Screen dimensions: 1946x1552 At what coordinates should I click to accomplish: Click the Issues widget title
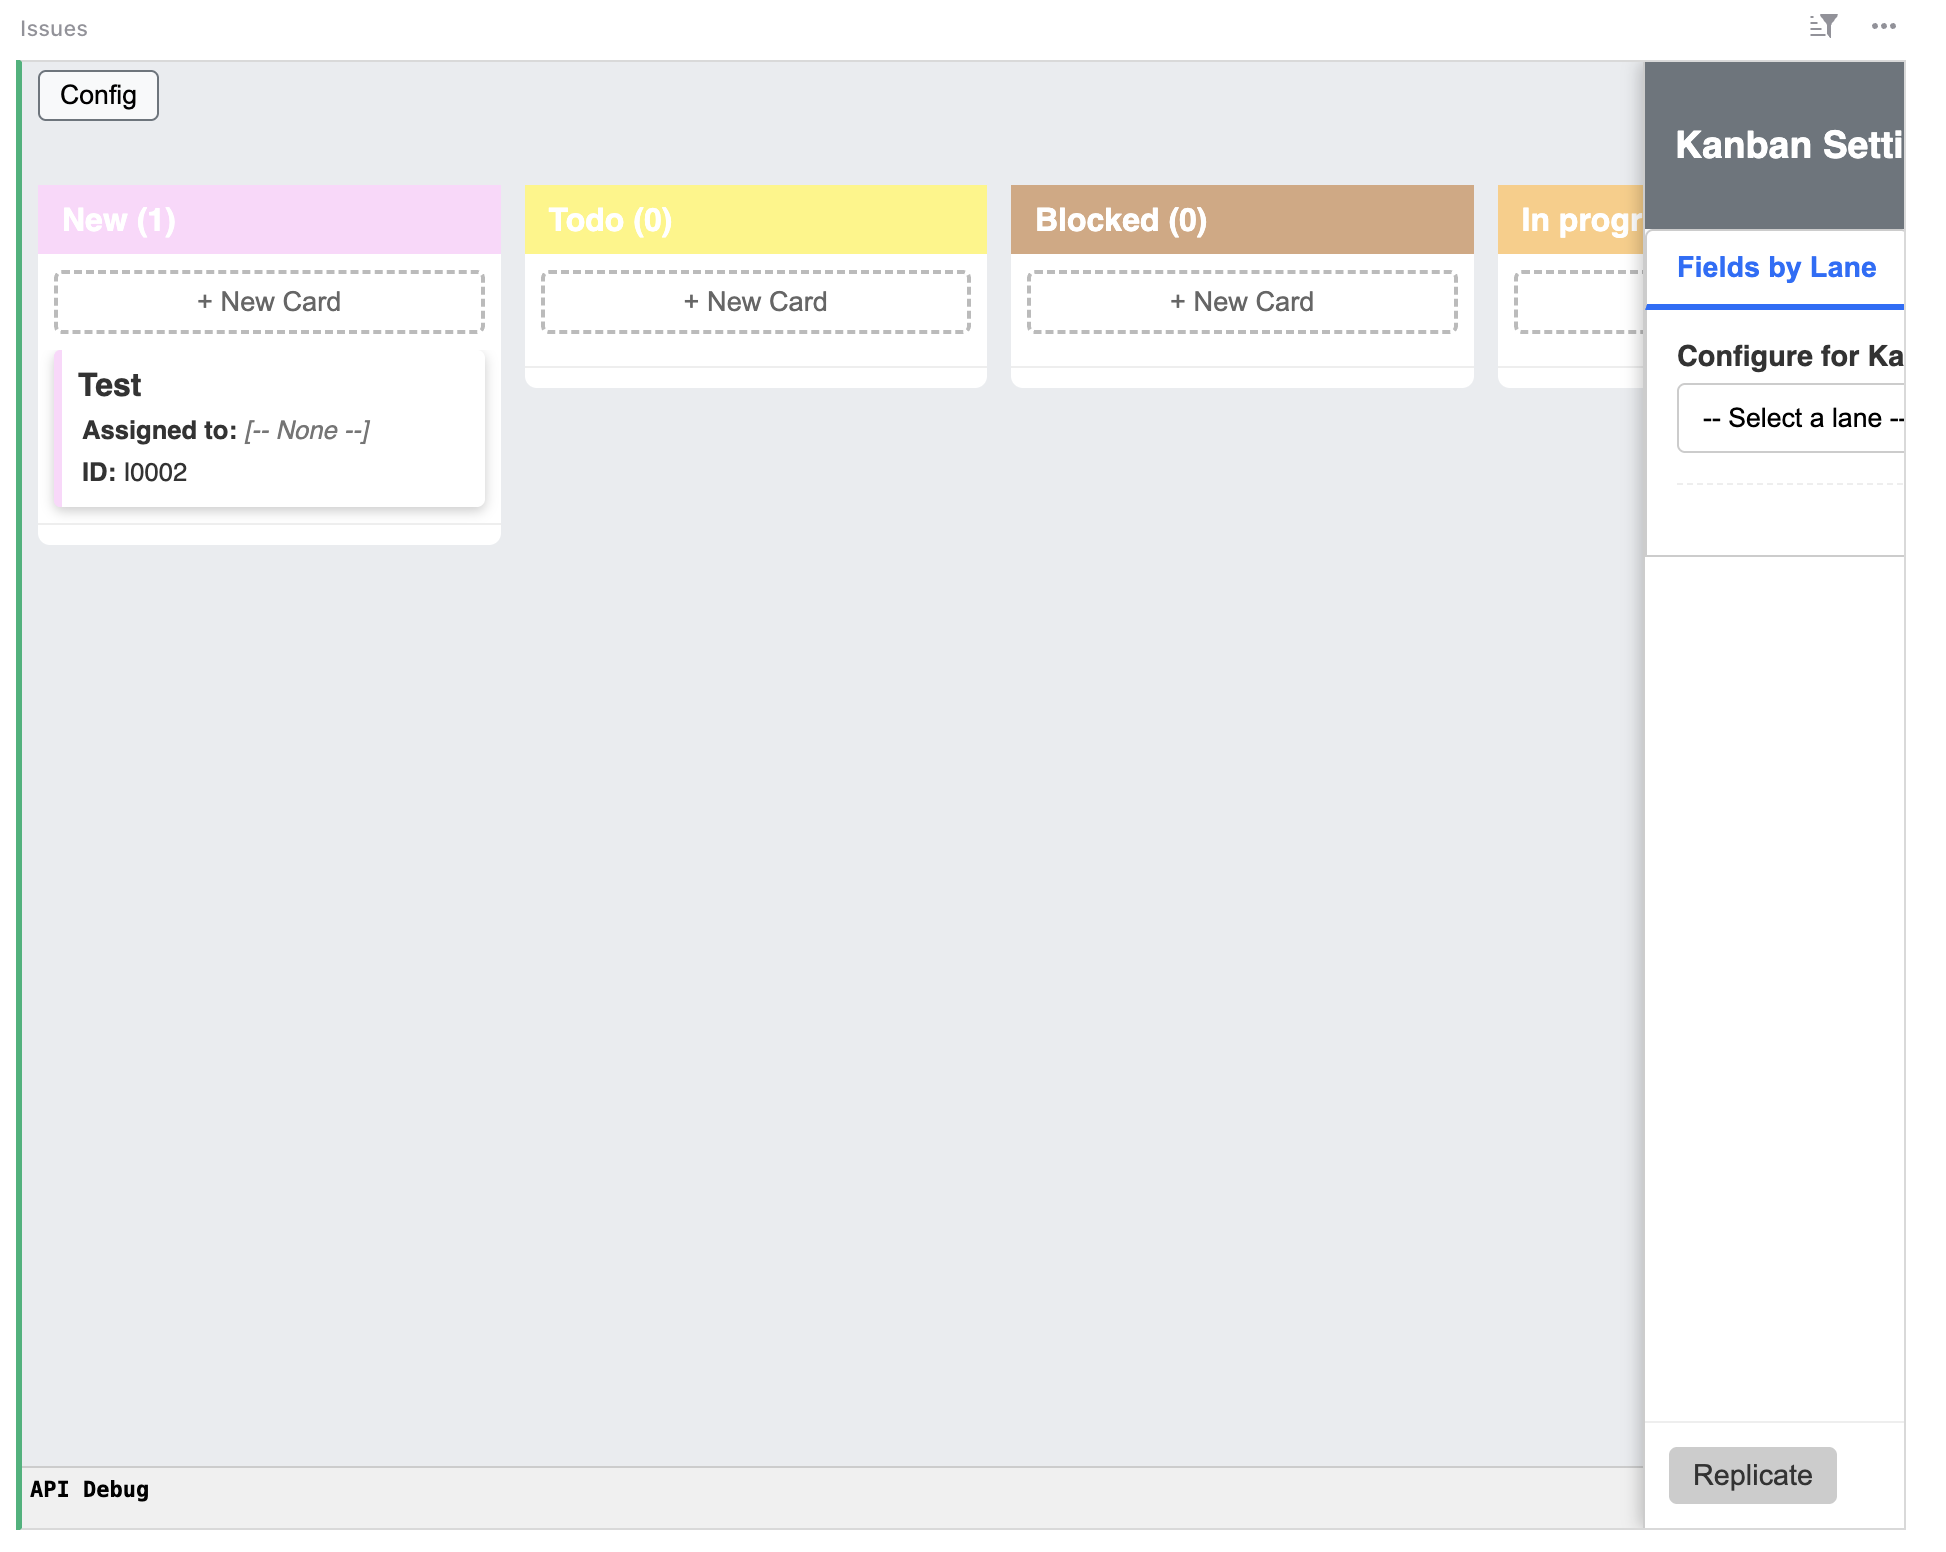[54, 28]
